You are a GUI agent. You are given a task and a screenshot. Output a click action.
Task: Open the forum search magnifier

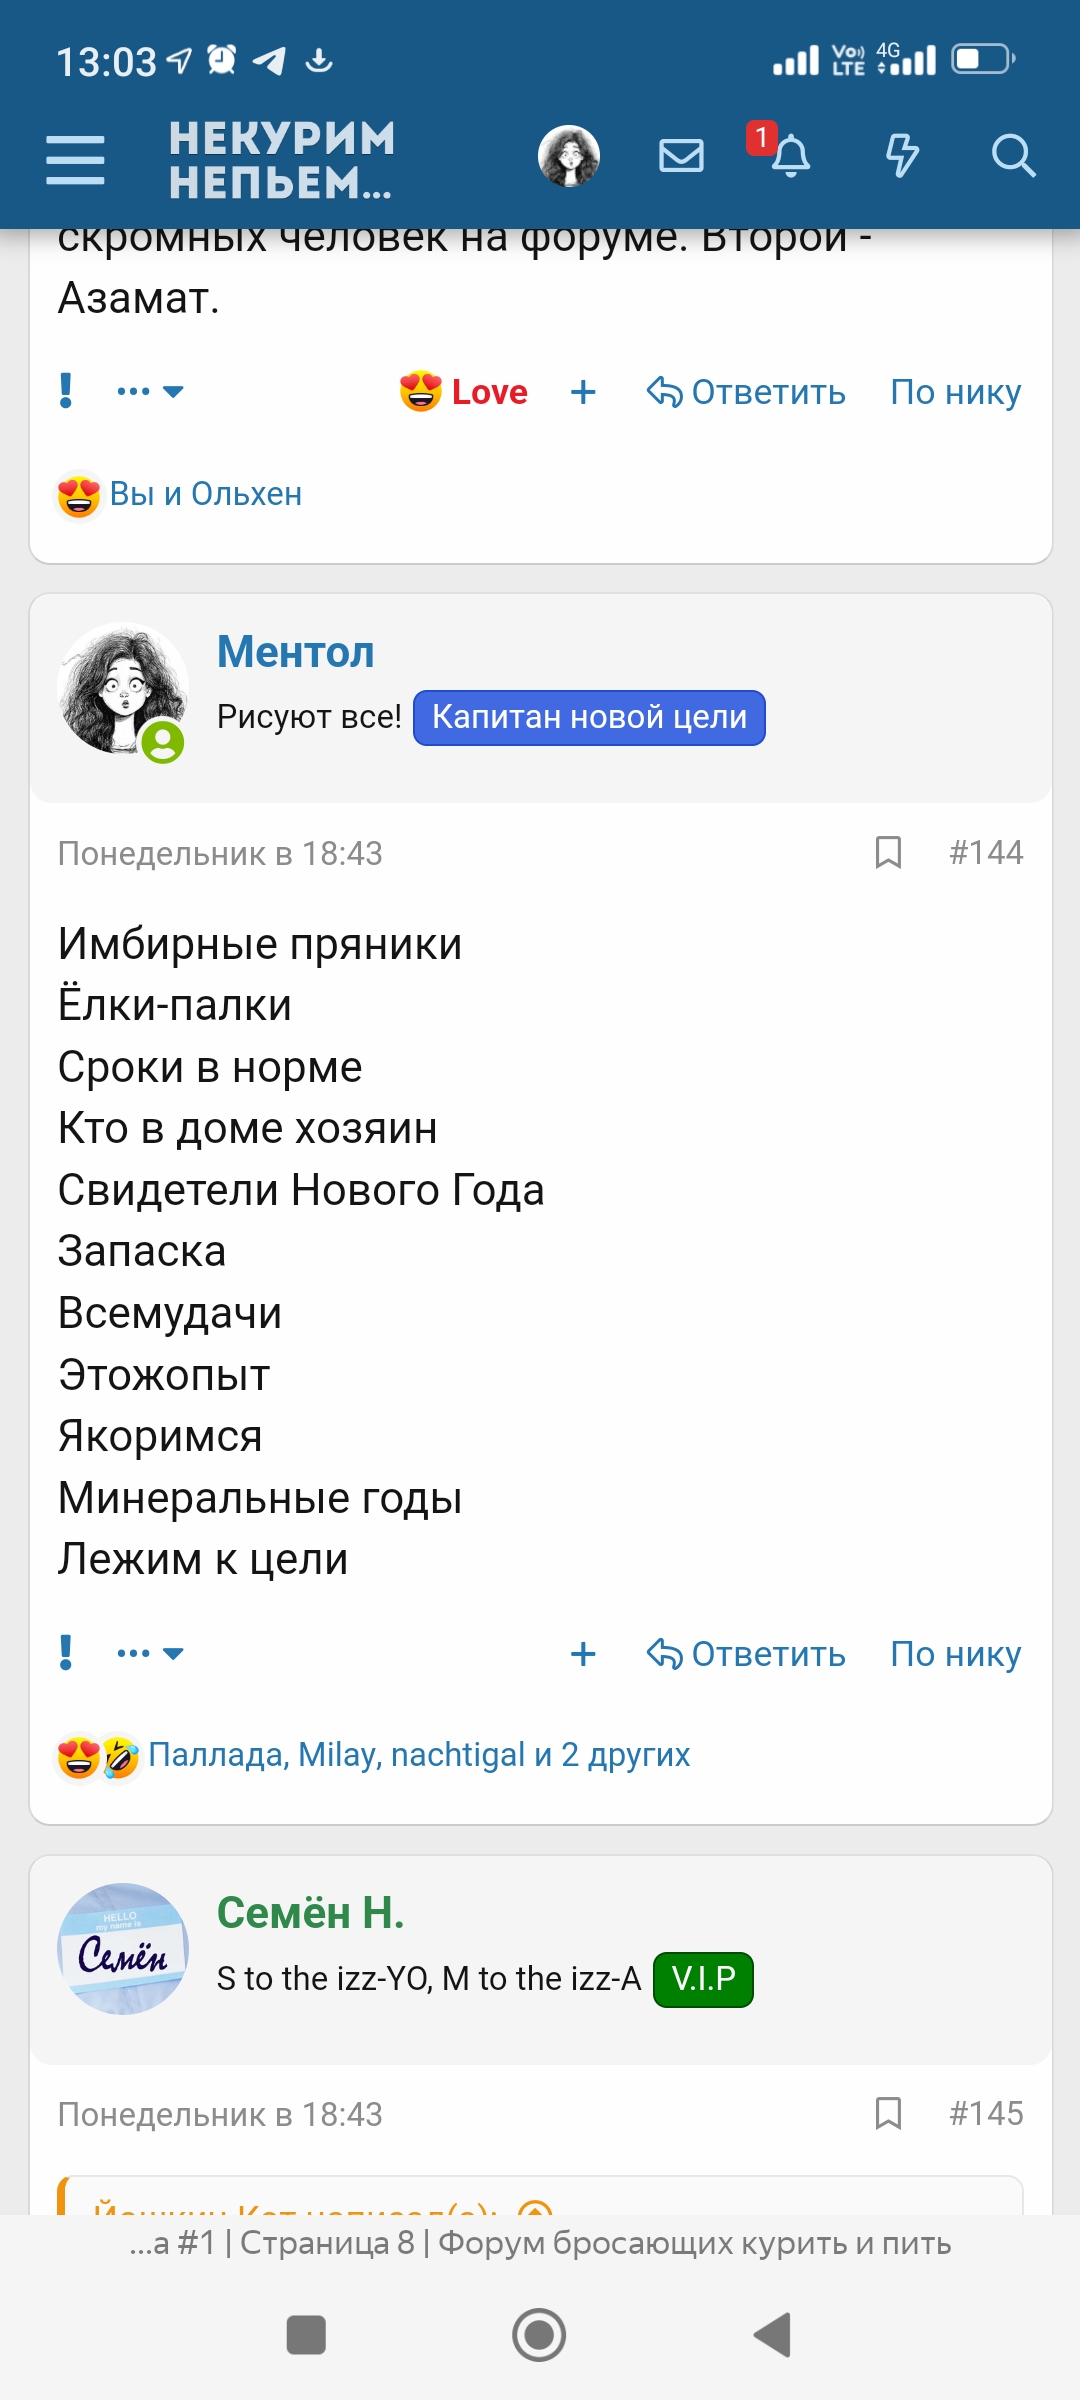pos(1012,156)
